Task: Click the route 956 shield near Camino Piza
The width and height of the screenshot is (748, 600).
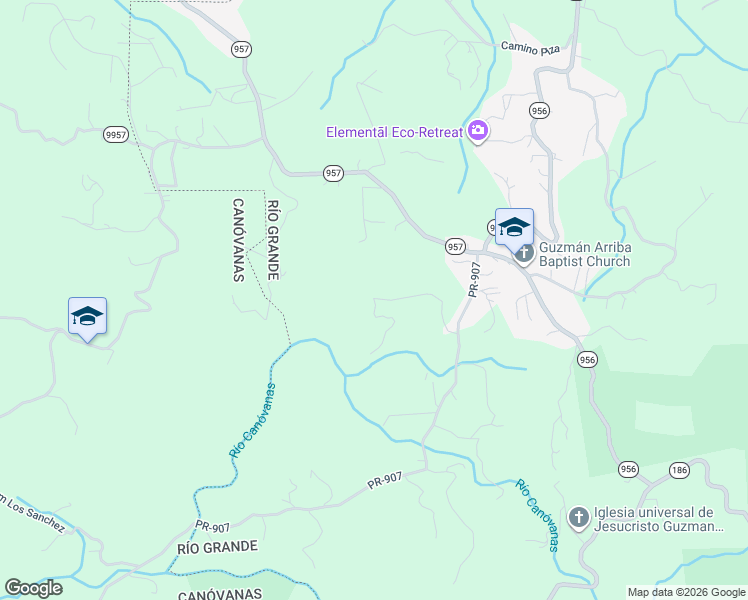Action: 540,111
